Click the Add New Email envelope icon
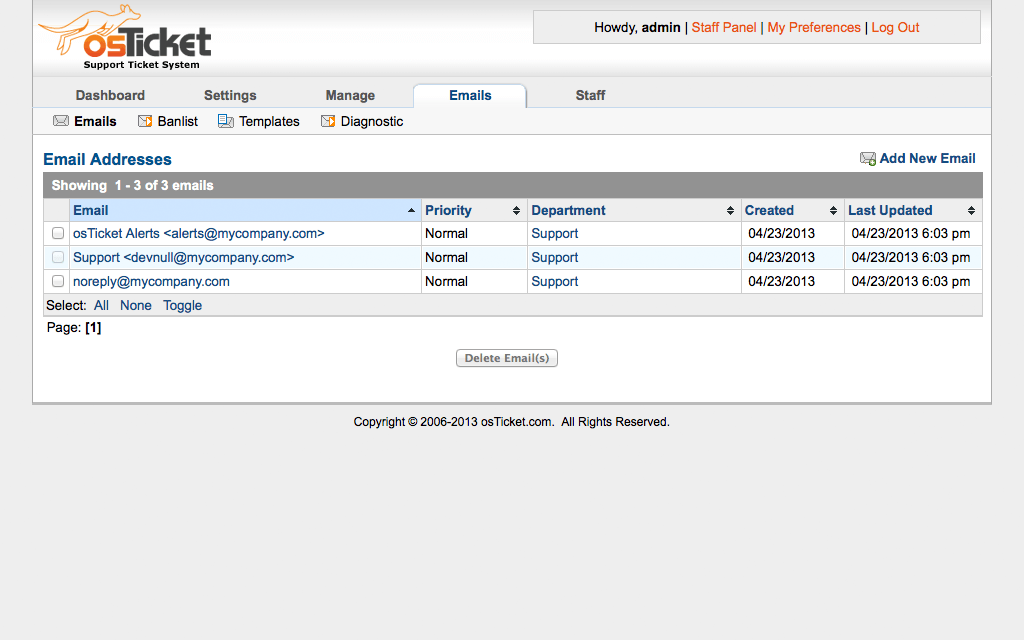Viewport: 1024px width, 640px height. coord(867,159)
